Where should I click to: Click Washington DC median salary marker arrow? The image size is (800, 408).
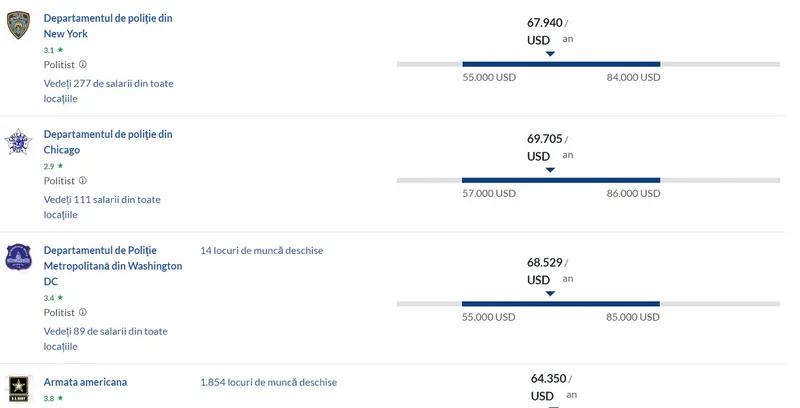pos(550,294)
